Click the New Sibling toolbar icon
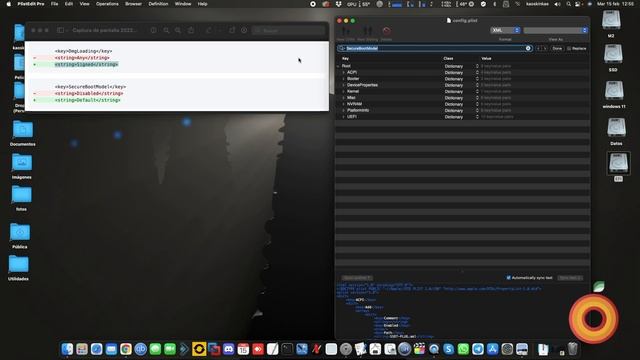Screen dimensions: 640x360 click(368, 31)
